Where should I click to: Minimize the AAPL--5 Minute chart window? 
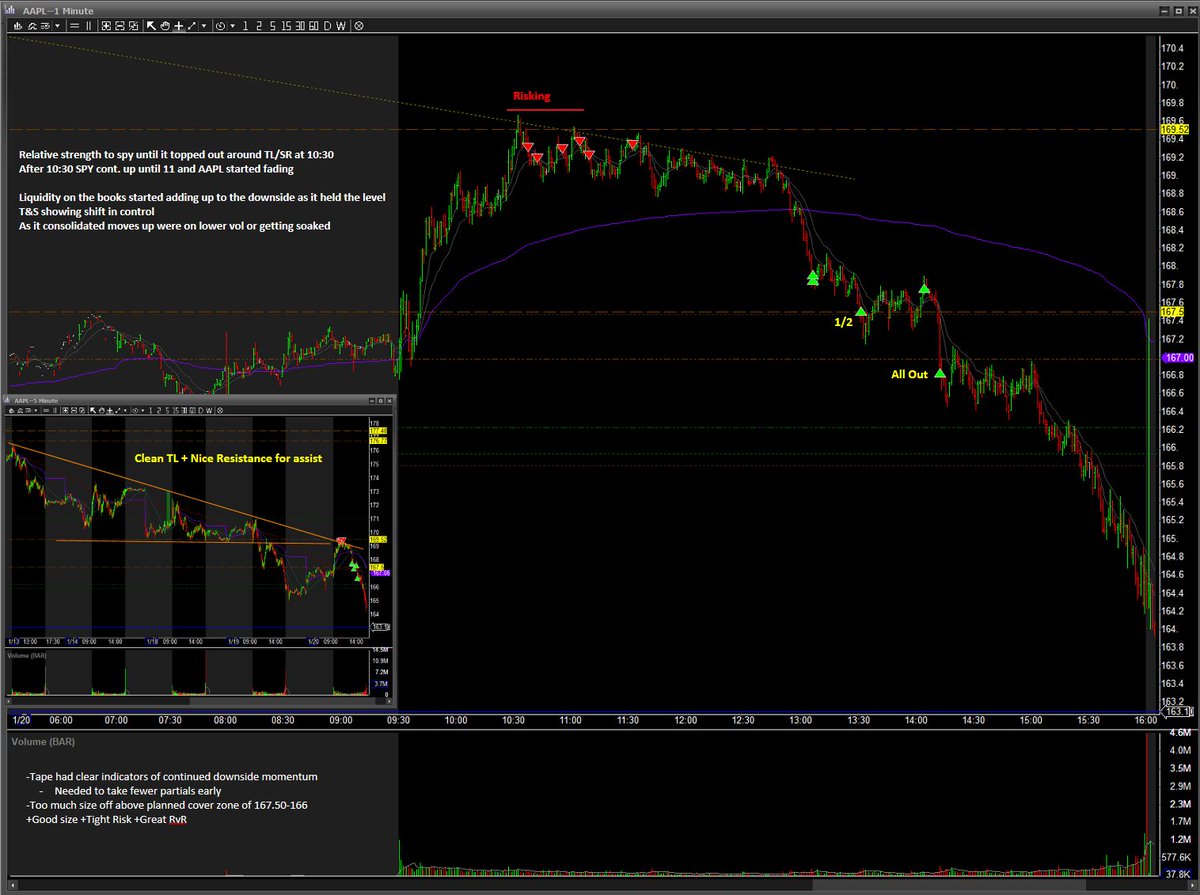(x=372, y=401)
